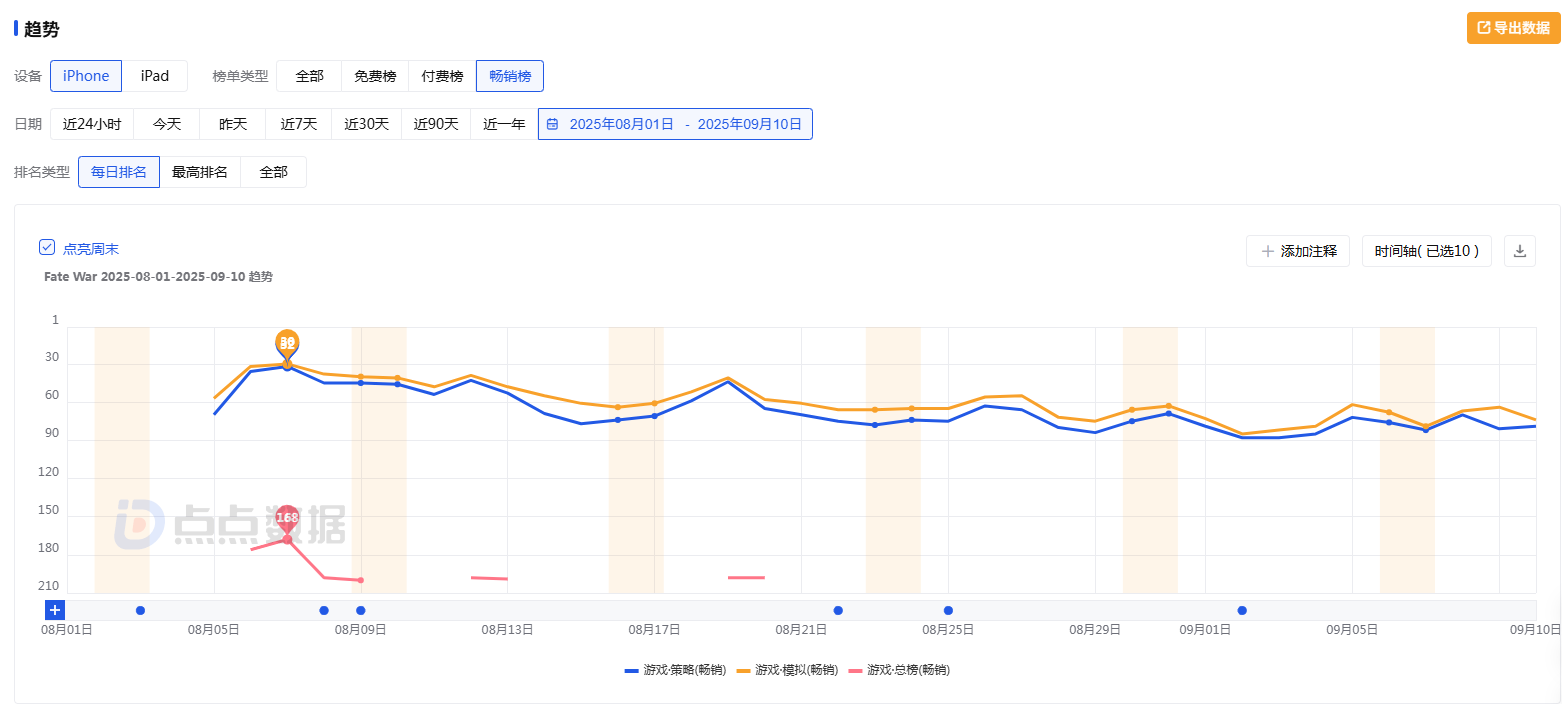Click the calendar icon in date range
The image size is (1562, 704).
click(x=552, y=124)
